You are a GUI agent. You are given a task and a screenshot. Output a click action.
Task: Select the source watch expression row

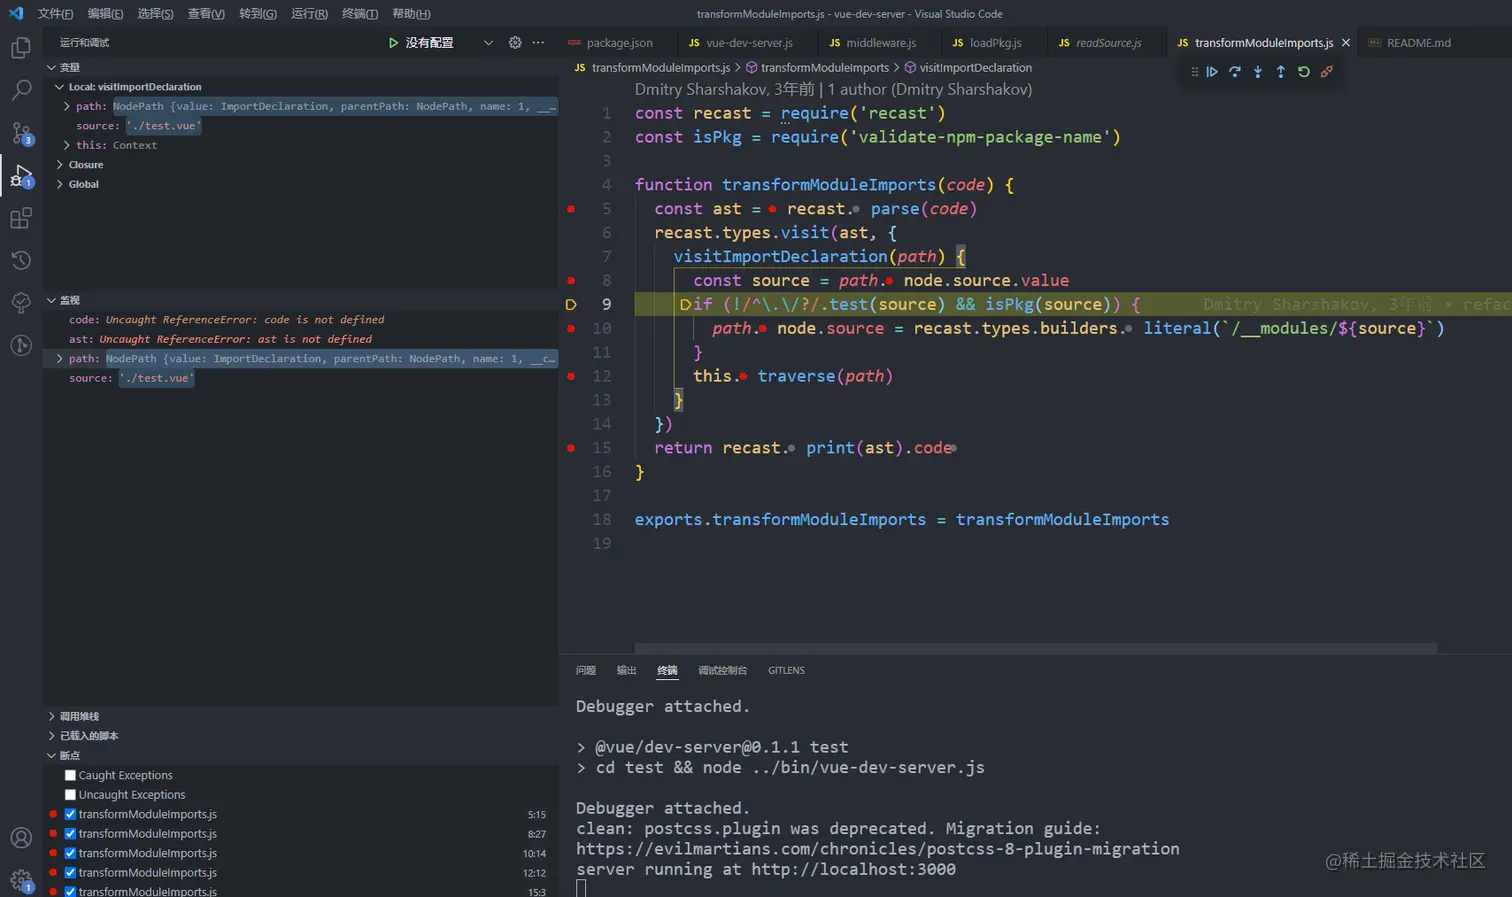tap(300, 378)
